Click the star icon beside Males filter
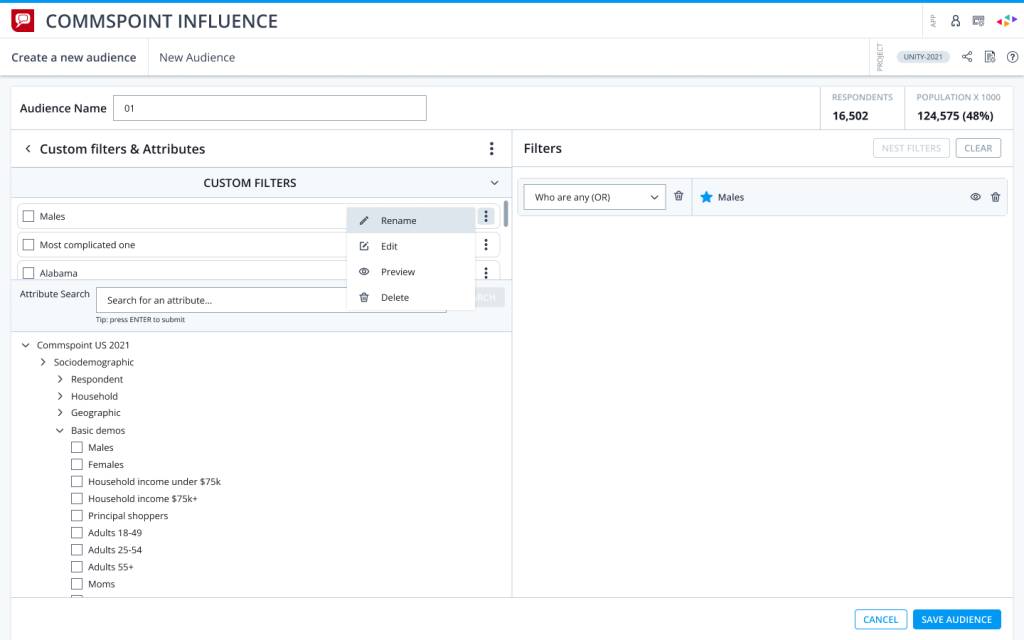Image resolution: width=1024 pixels, height=640 pixels. (706, 197)
